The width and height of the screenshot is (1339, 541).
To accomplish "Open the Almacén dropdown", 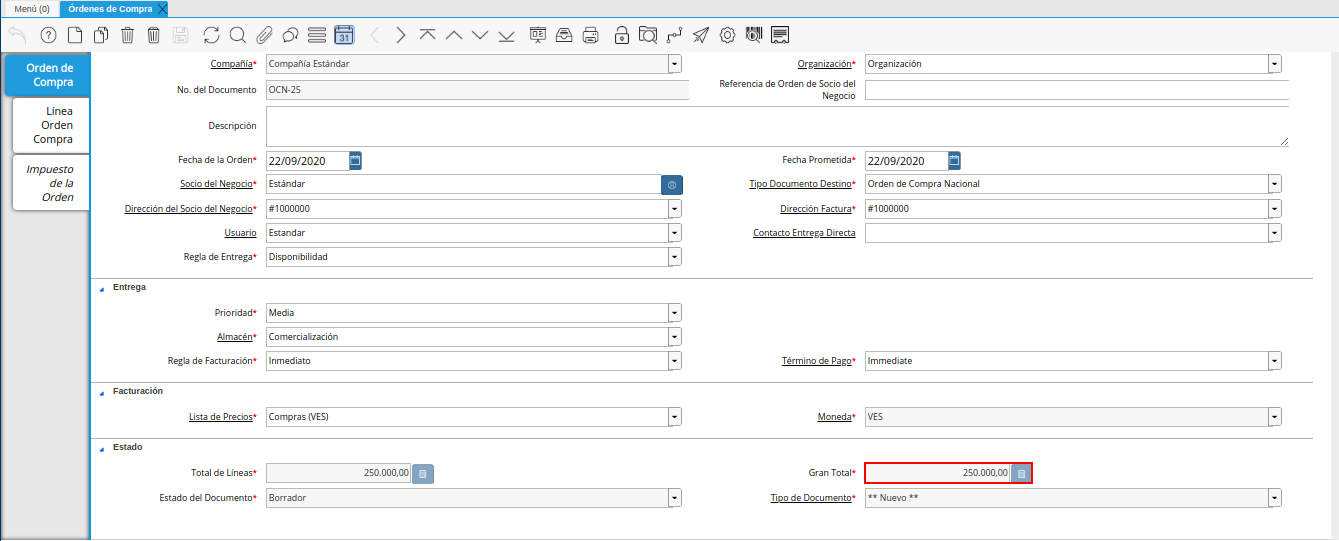I will tap(675, 337).
